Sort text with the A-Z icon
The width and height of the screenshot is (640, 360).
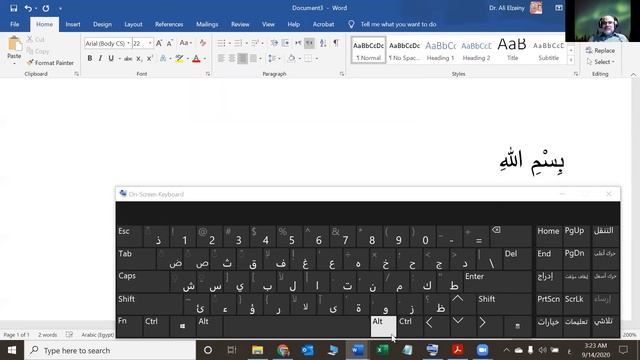[323, 43]
